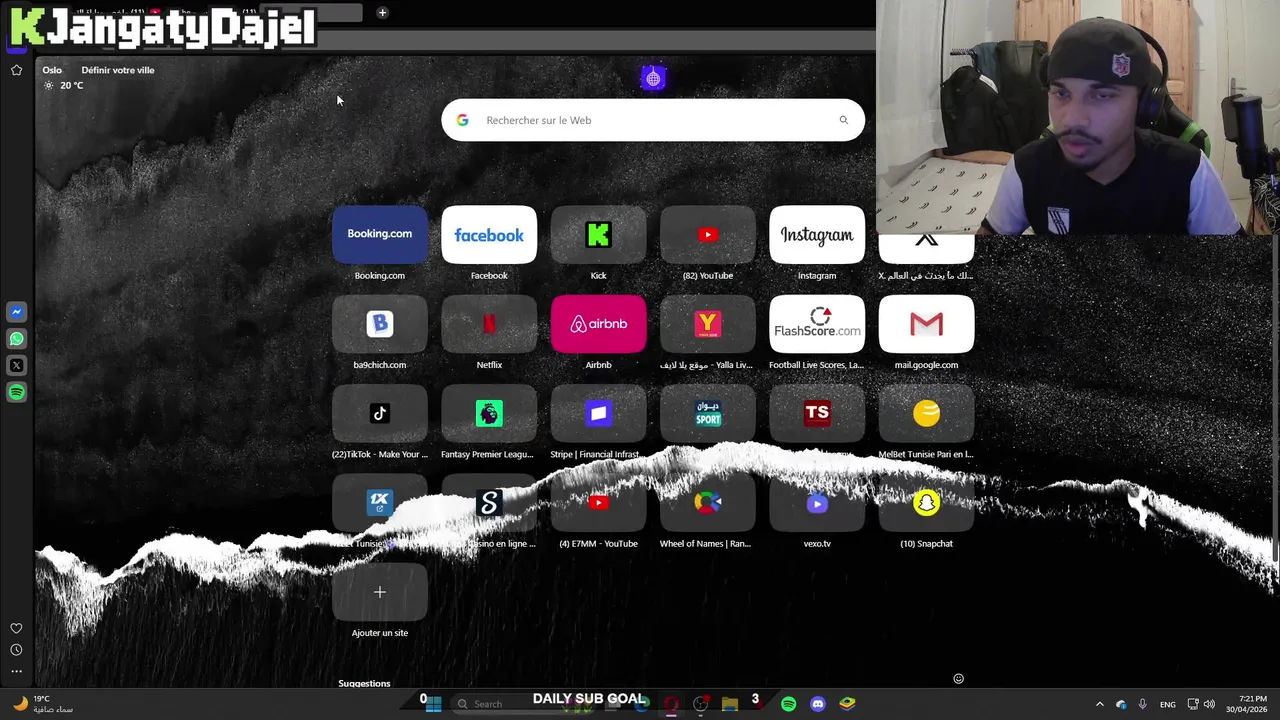Open the Windows Start menu

(x=433, y=704)
